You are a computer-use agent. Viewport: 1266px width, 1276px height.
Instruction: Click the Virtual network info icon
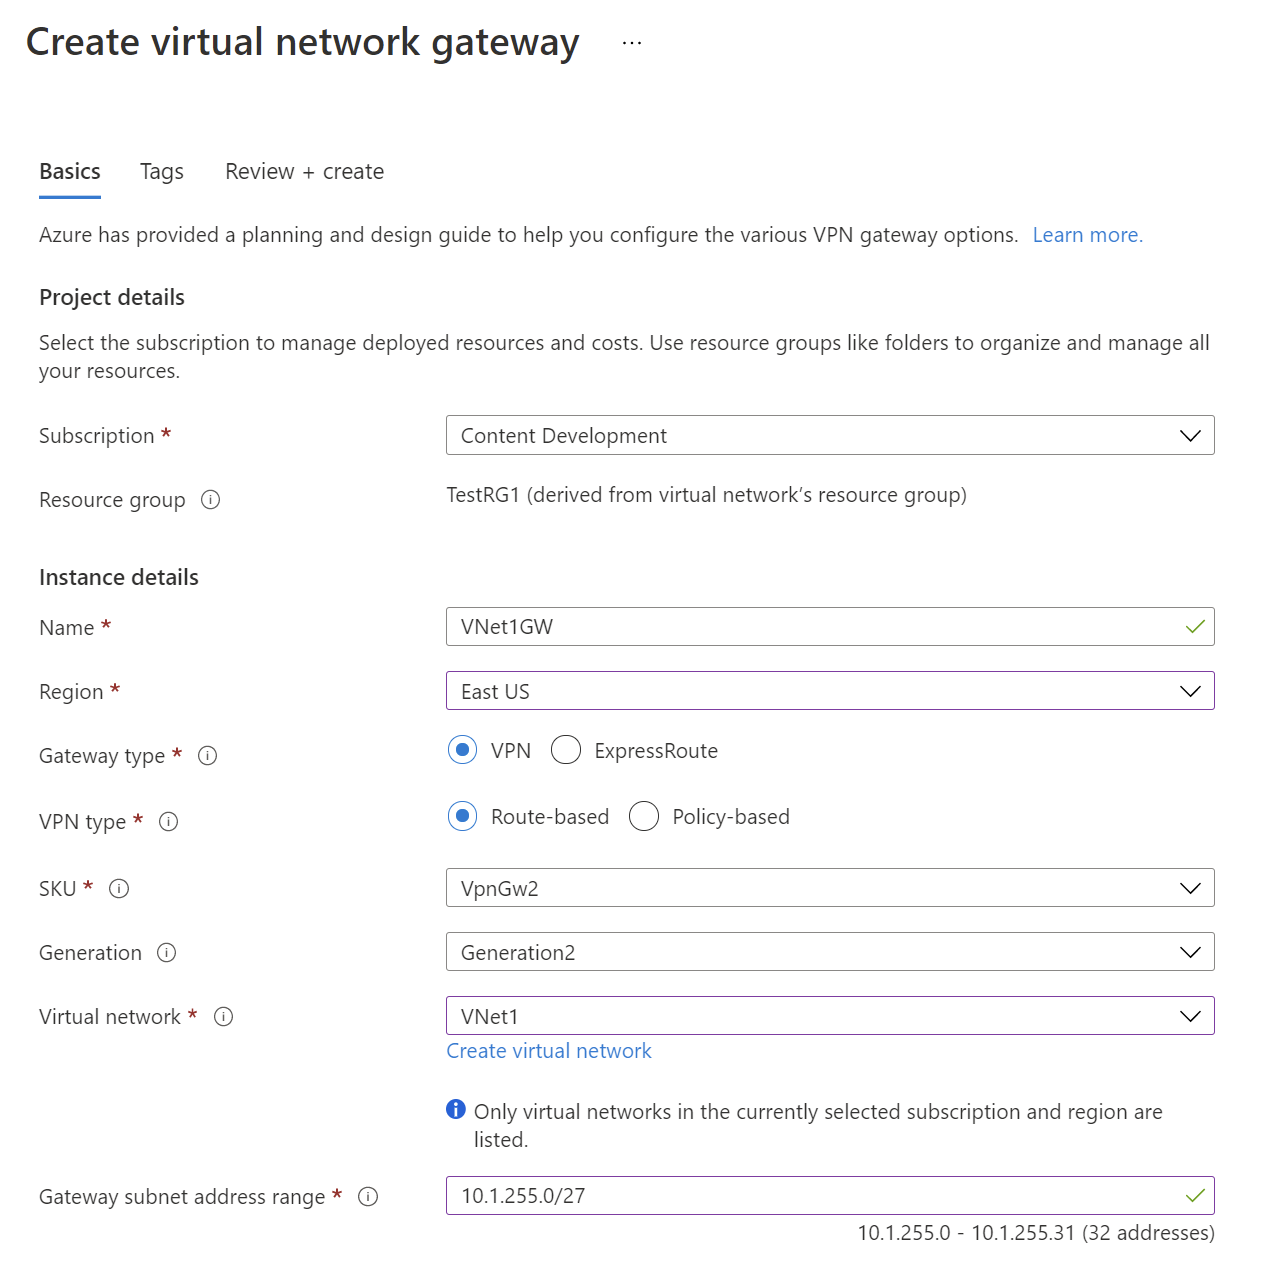tap(224, 1017)
